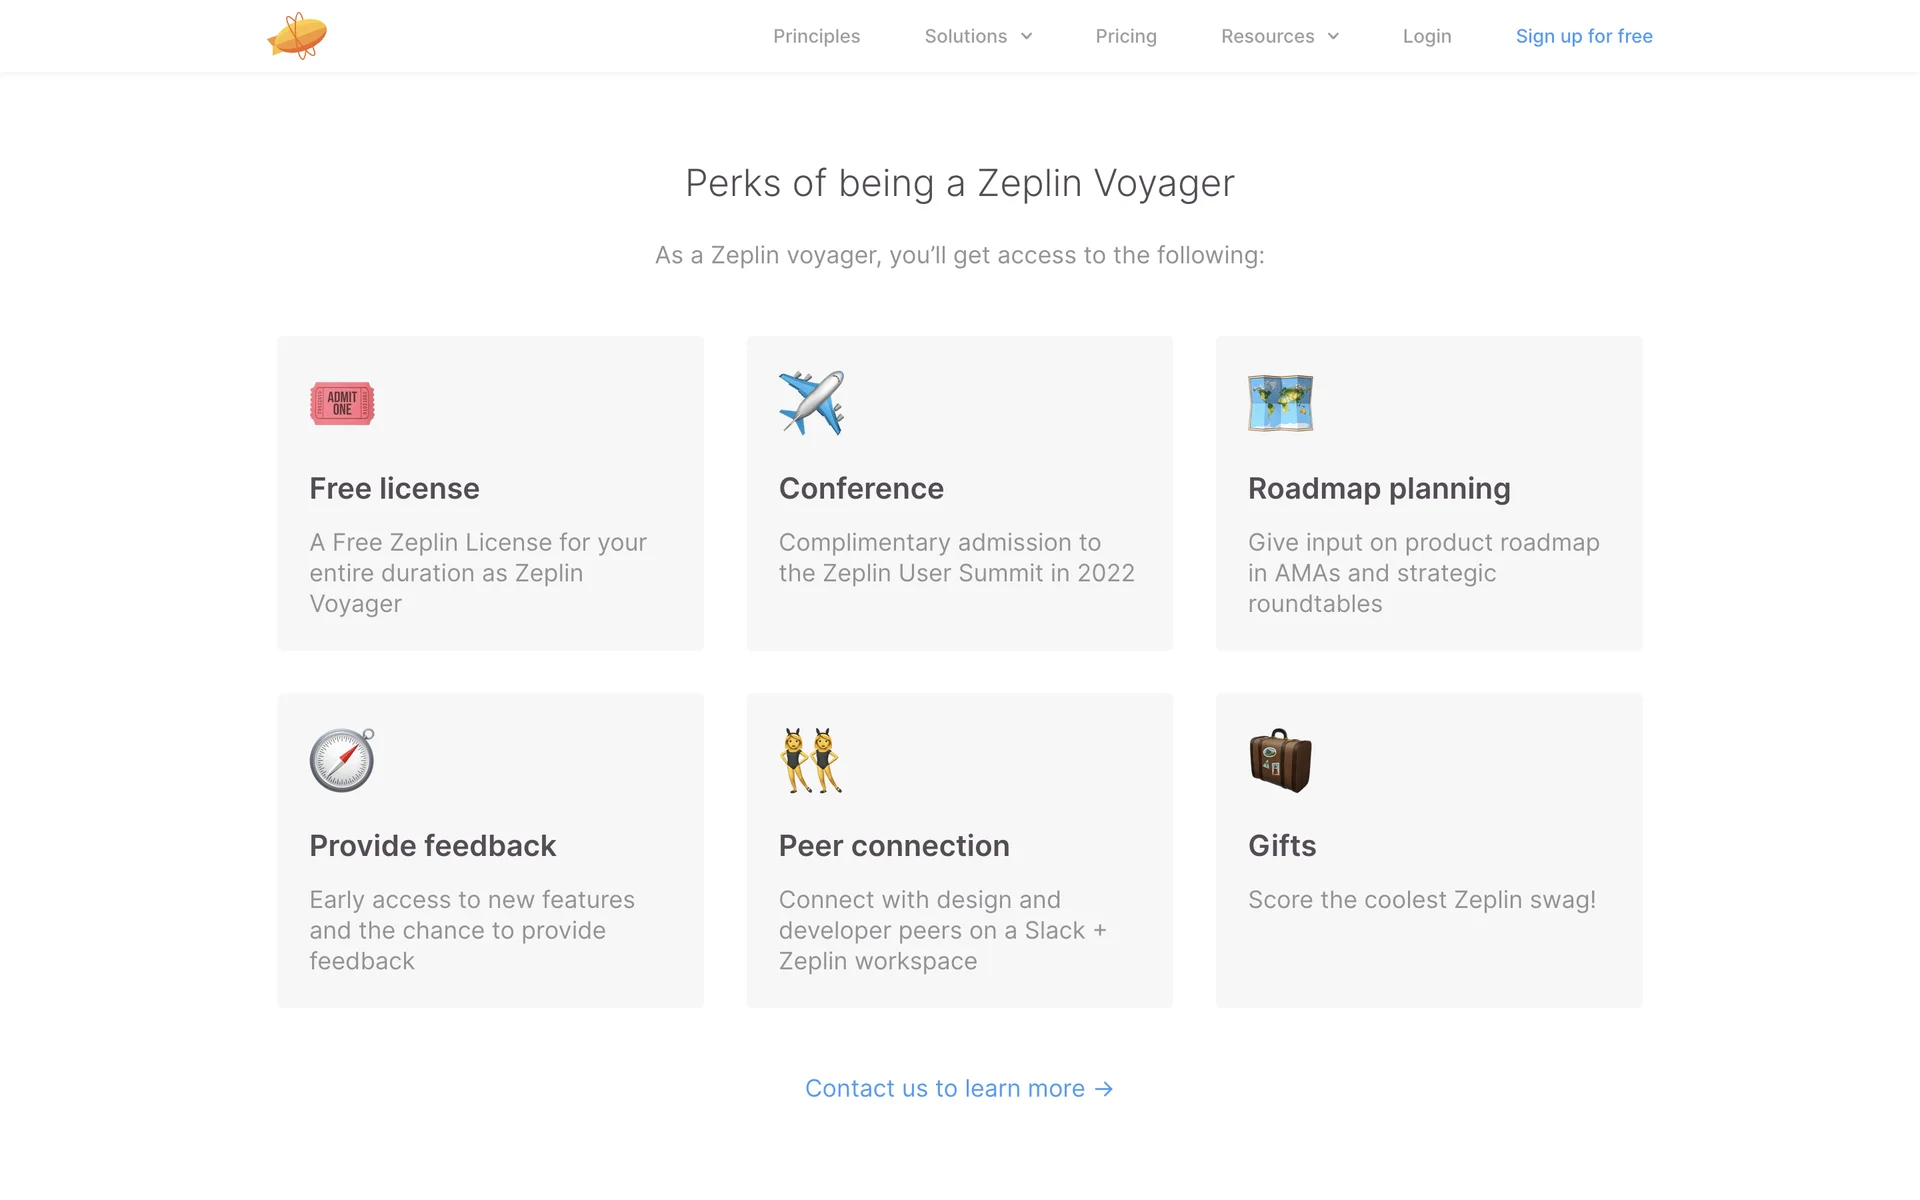
Task: Click the airplane icon in the Conference card
Action: [811, 403]
